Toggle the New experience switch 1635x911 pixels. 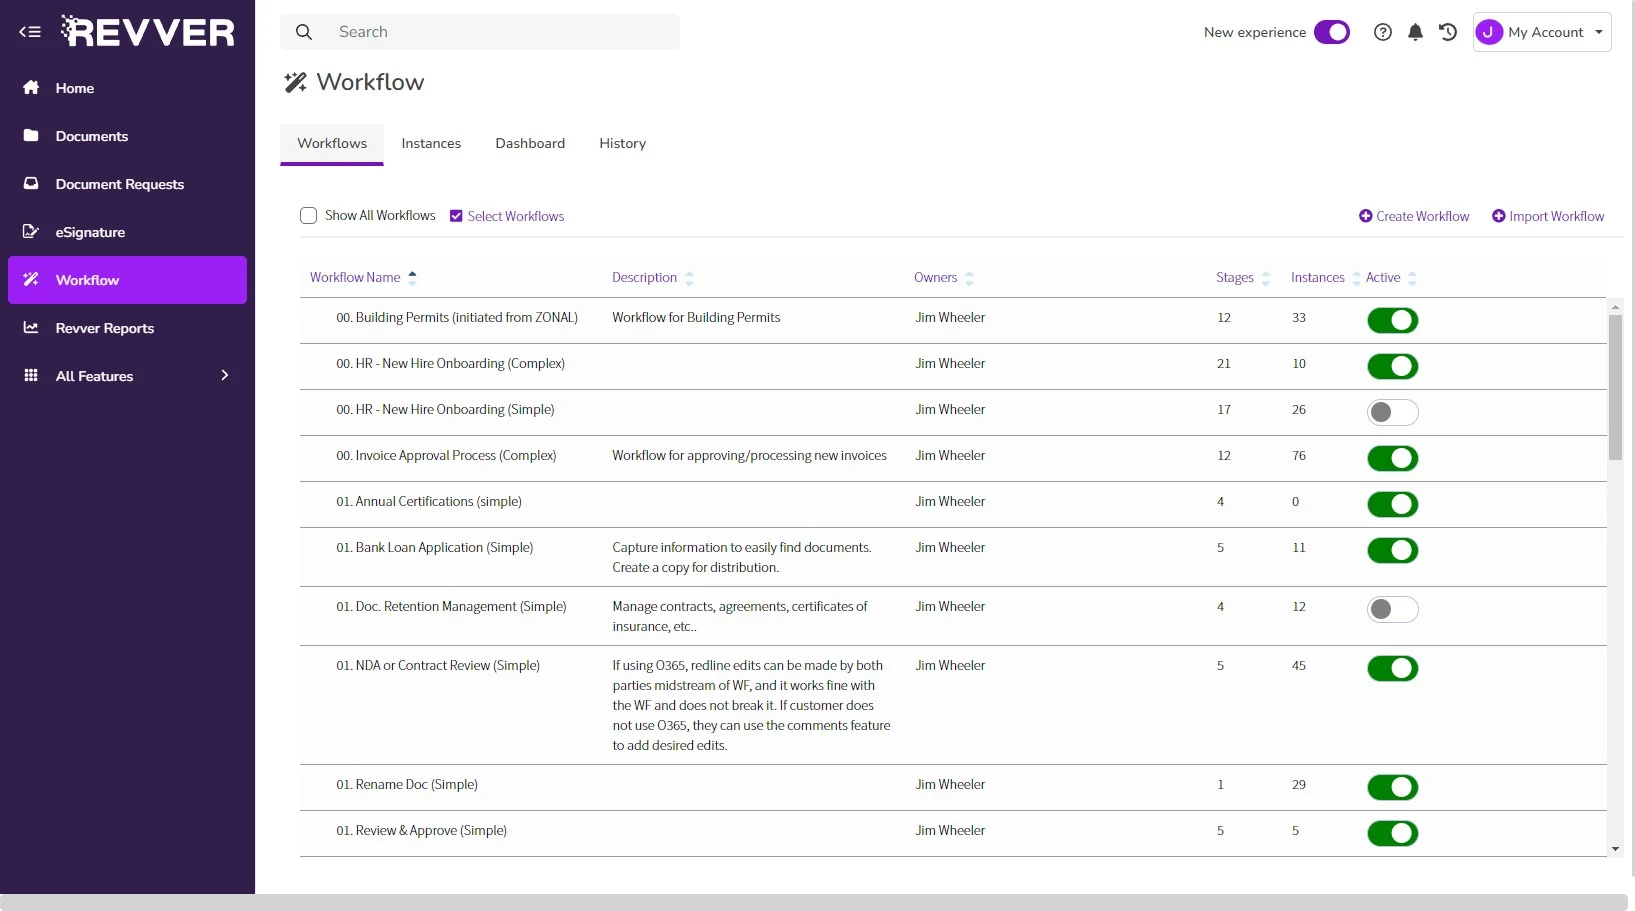point(1332,32)
